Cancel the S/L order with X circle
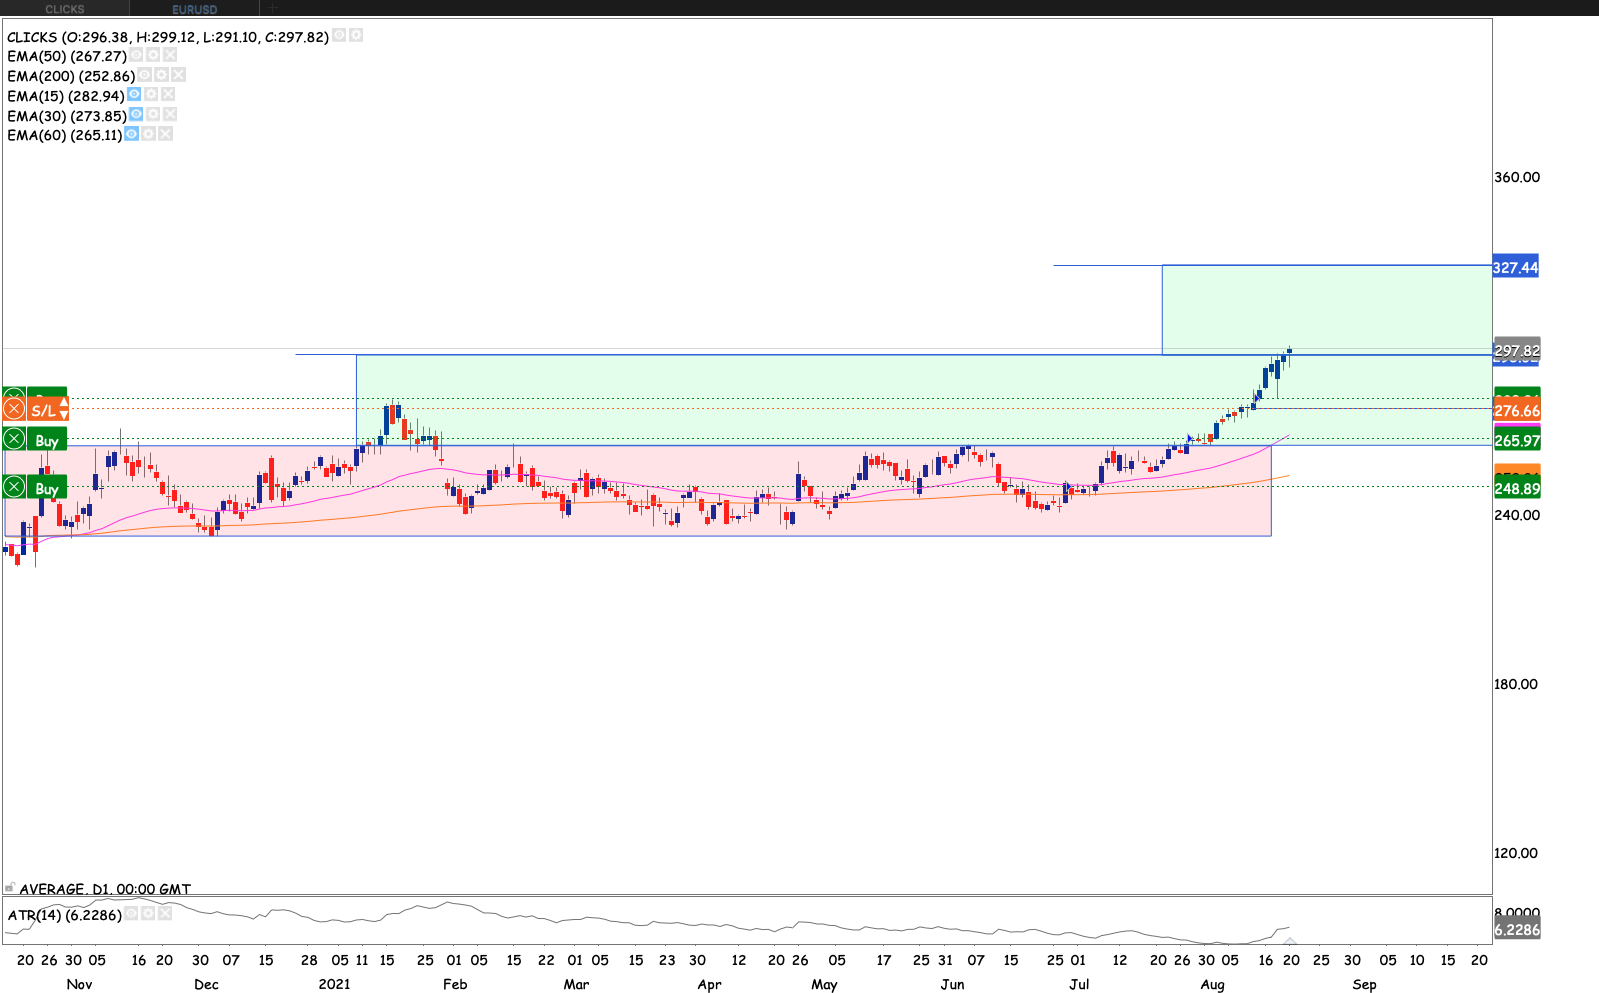This screenshot has width=1599, height=993. coord(14,409)
